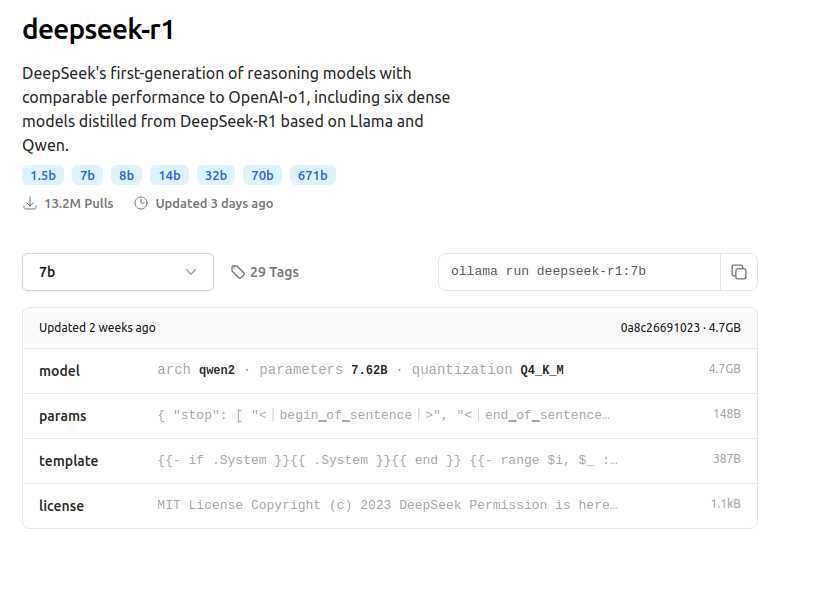
Task: Click the 0a8c26691023 digest hash
Action: tap(660, 328)
